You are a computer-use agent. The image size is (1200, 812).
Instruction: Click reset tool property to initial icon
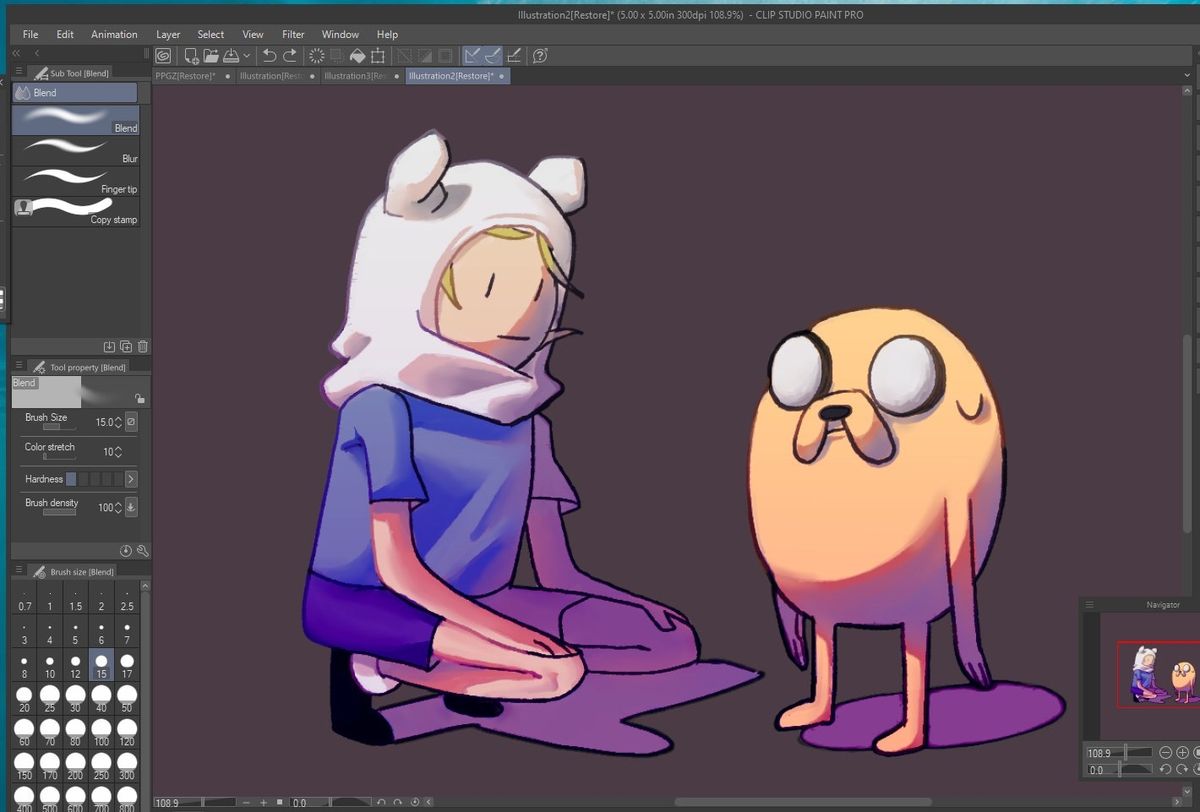pyautogui.click(x=126, y=551)
